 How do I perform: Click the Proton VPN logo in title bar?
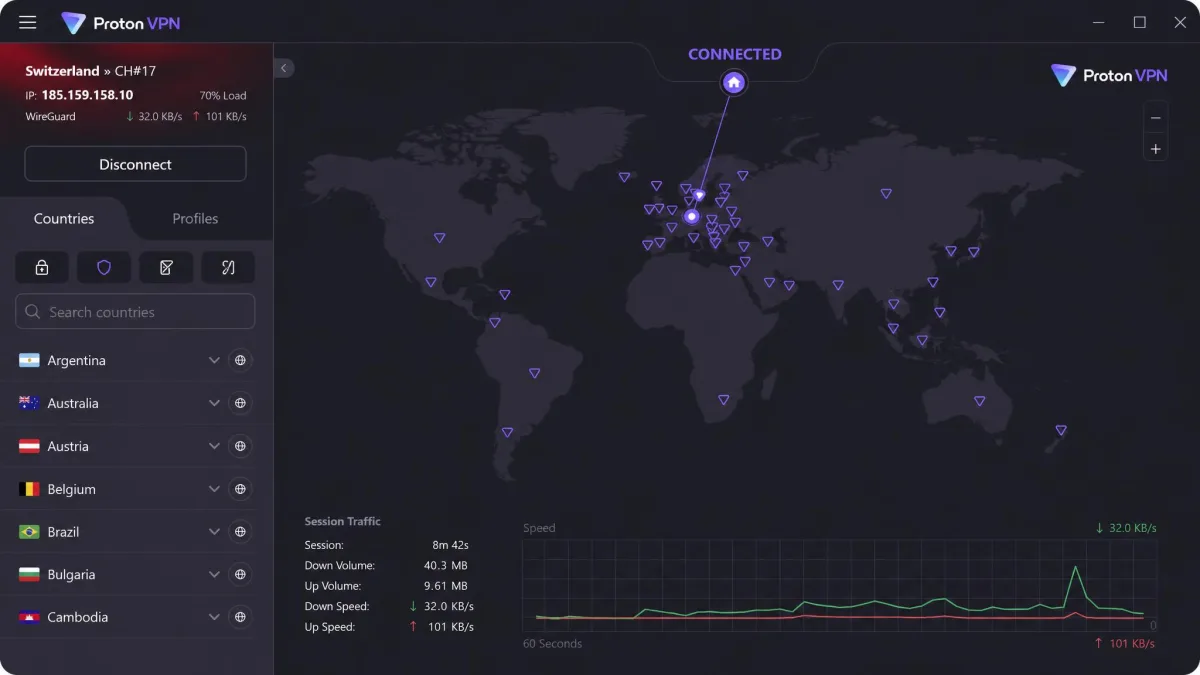pyautogui.click(x=121, y=23)
